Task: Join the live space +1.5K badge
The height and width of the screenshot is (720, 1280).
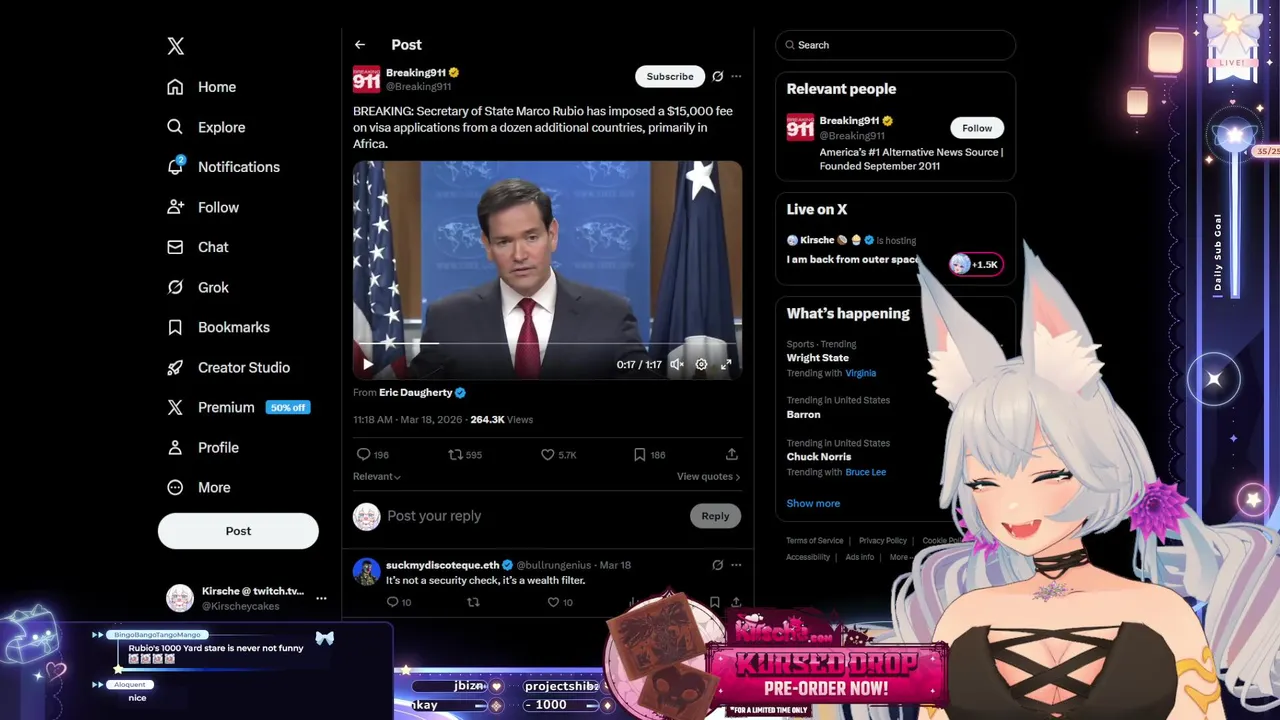Action: [975, 264]
